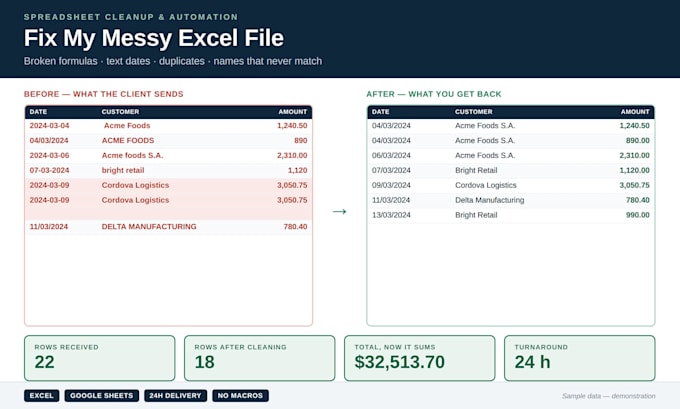680x409 pixels.
Task: Click the $32,513.70 total card
Action: tap(419, 358)
